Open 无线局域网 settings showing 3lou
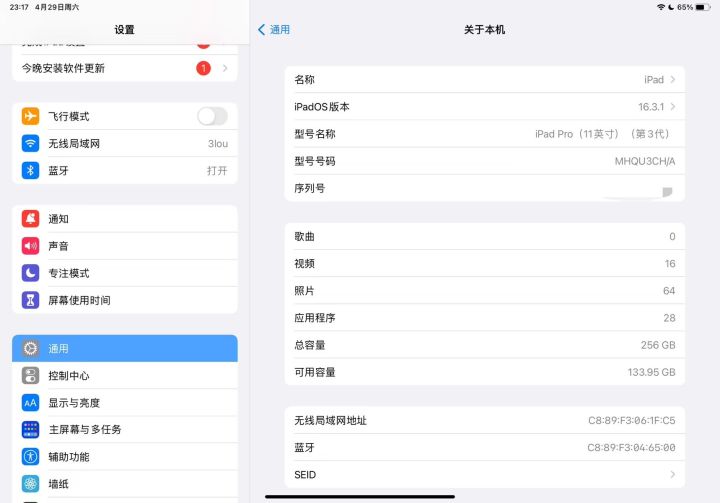Screen dimensions: 720x503 click(x=125, y=143)
